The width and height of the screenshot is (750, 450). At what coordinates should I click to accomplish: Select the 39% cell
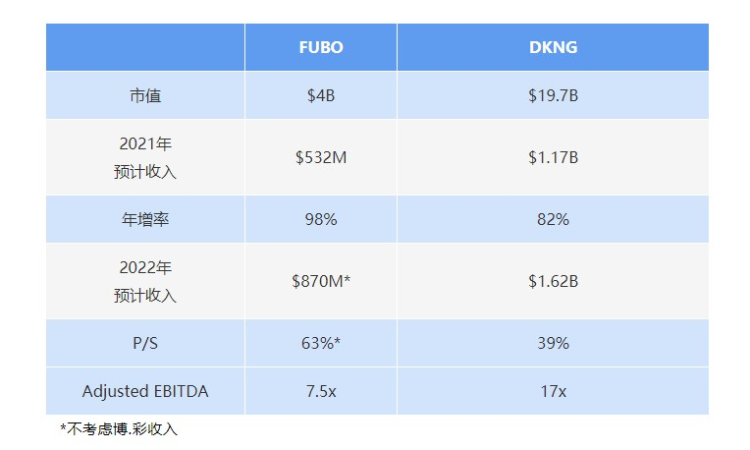click(x=553, y=343)
